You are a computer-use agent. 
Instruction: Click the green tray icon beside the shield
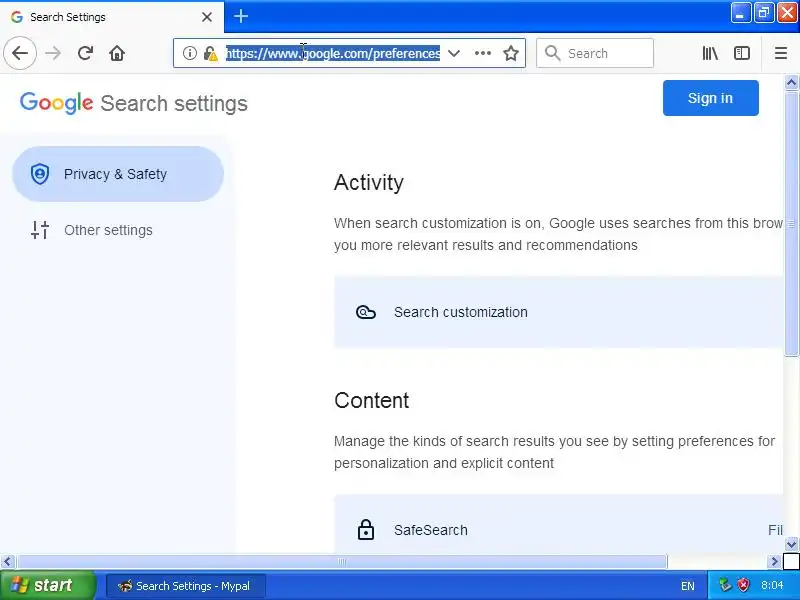[725, 585]
